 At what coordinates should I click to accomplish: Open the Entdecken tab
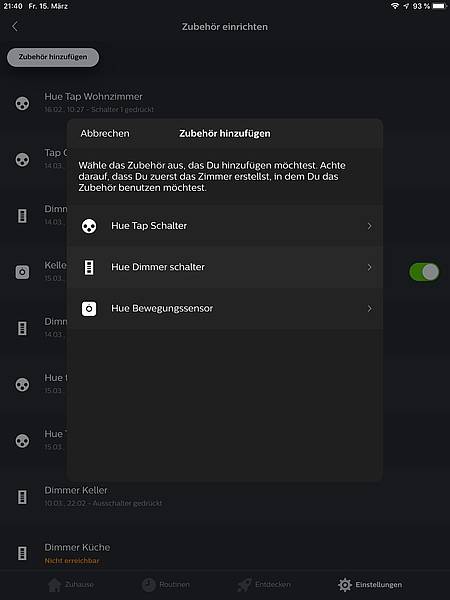(x=264, y=585)
